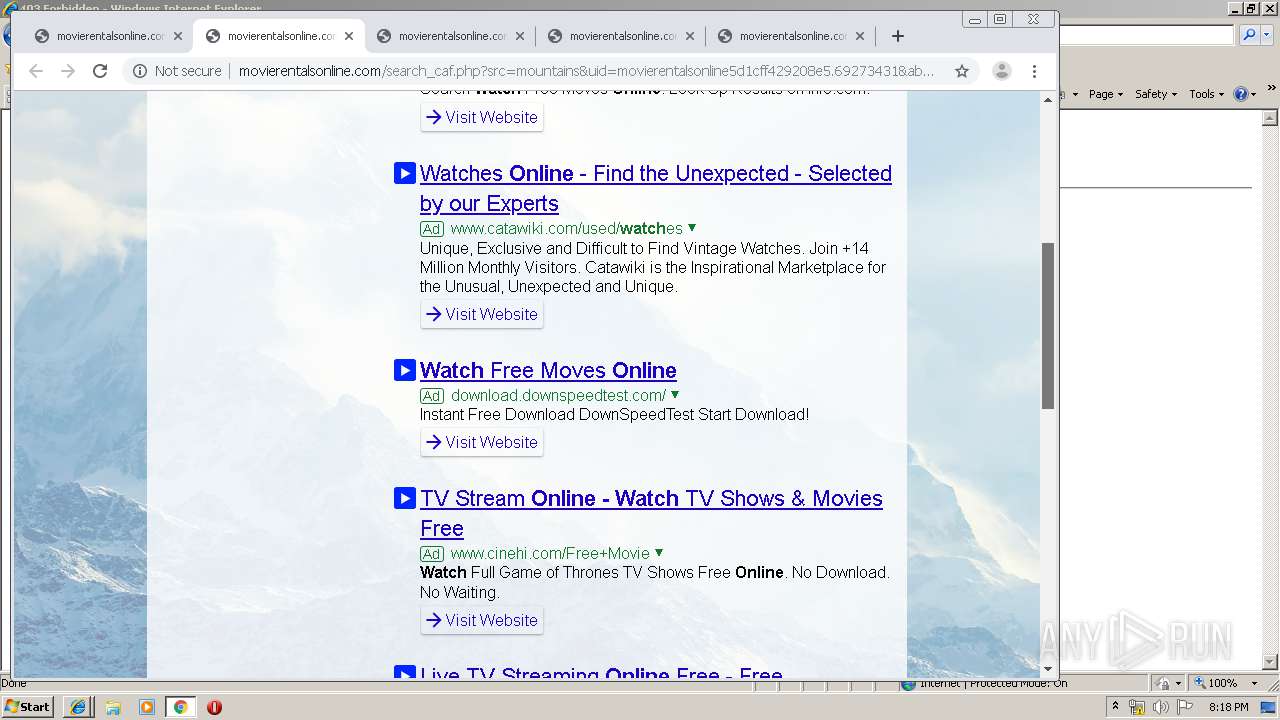Open the Page menu in Internet Explorer
Screen dimensions: 1280x720
click(x=1106, y=94)
